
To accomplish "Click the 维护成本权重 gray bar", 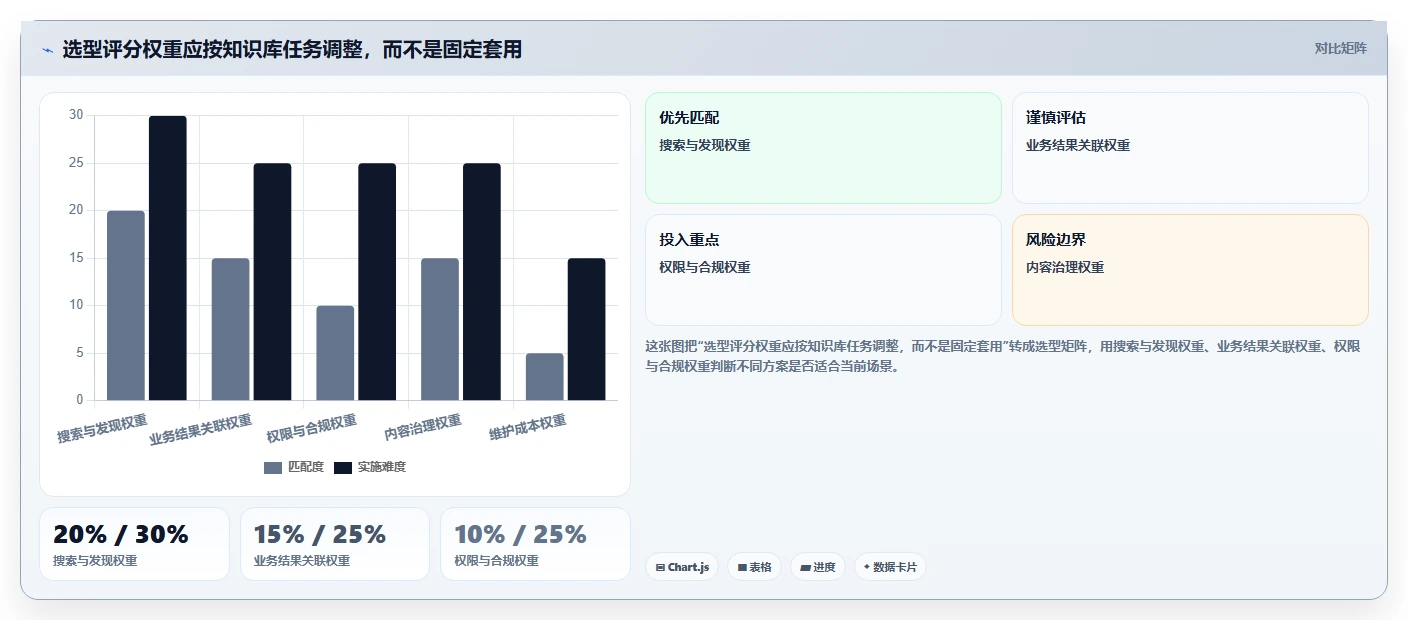I will pyautogui.click(x=545, y=377).
